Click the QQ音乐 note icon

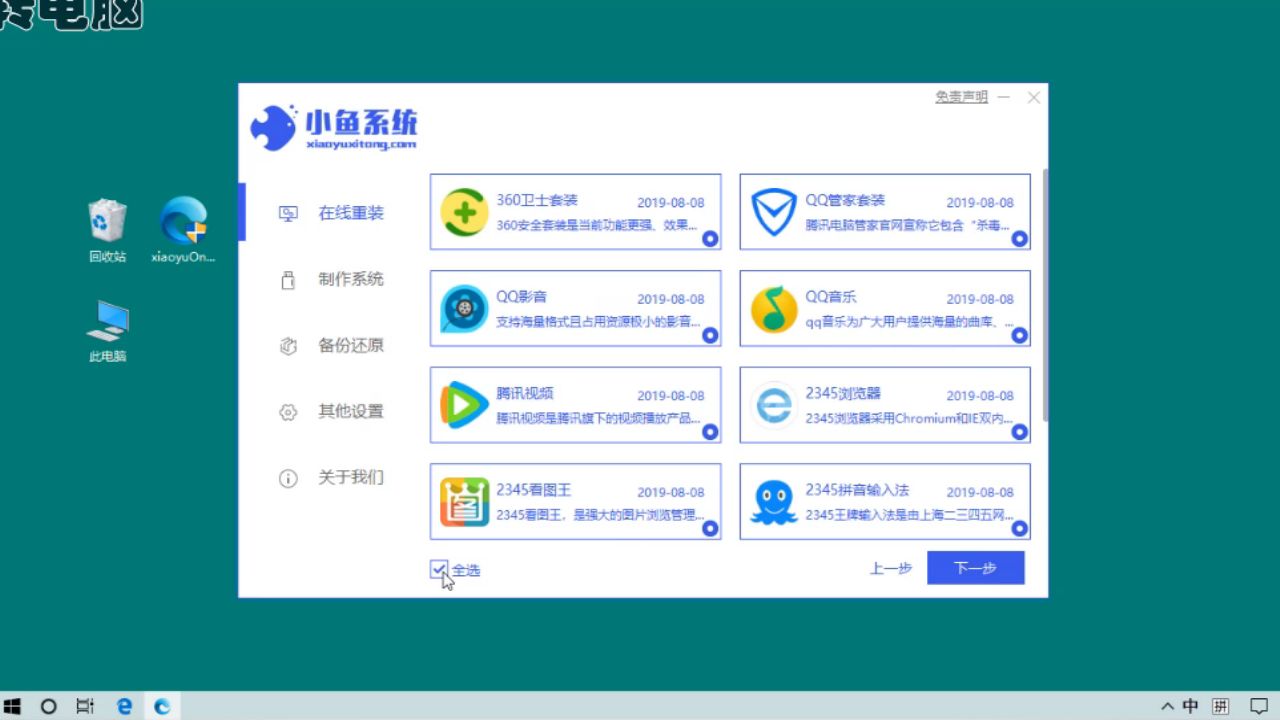(773, 309)
